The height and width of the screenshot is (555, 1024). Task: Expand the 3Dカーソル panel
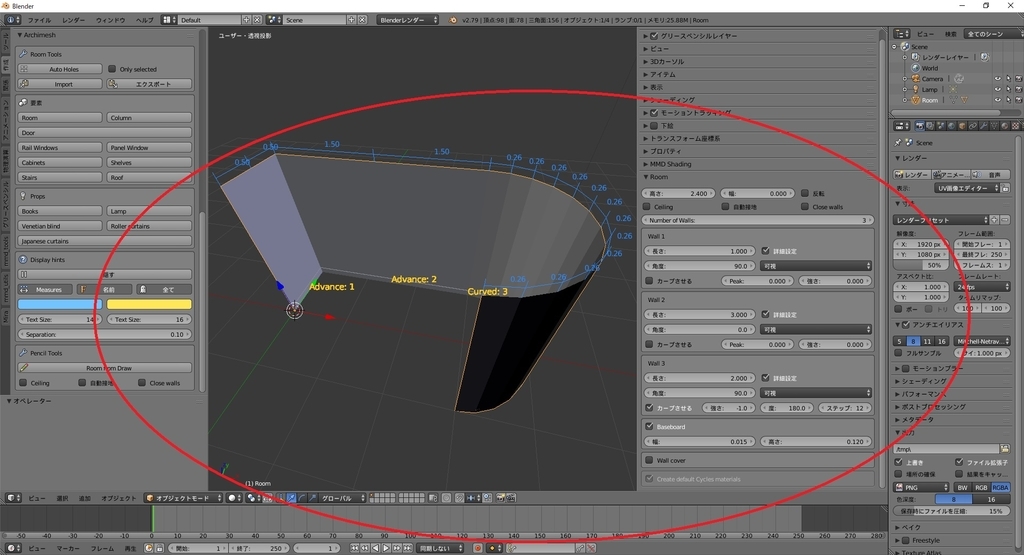[x=646, y=62]
